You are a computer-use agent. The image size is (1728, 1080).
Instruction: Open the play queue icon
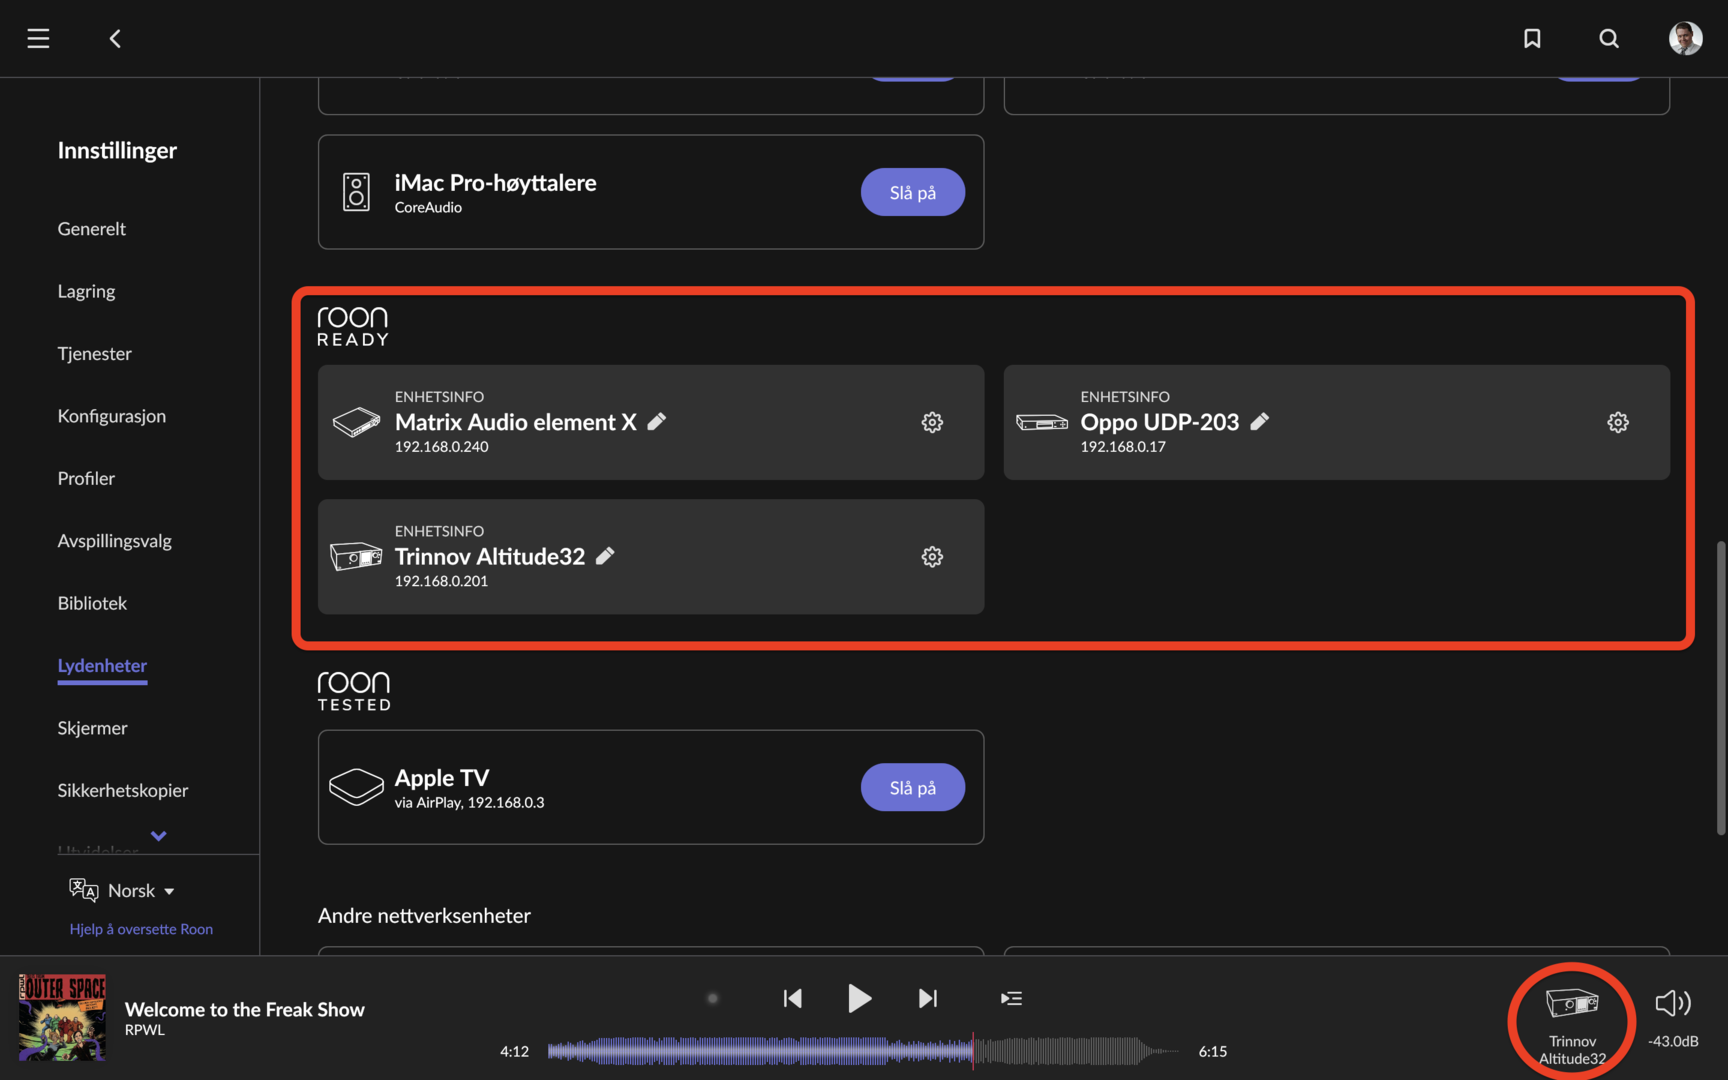[1011, 998]
